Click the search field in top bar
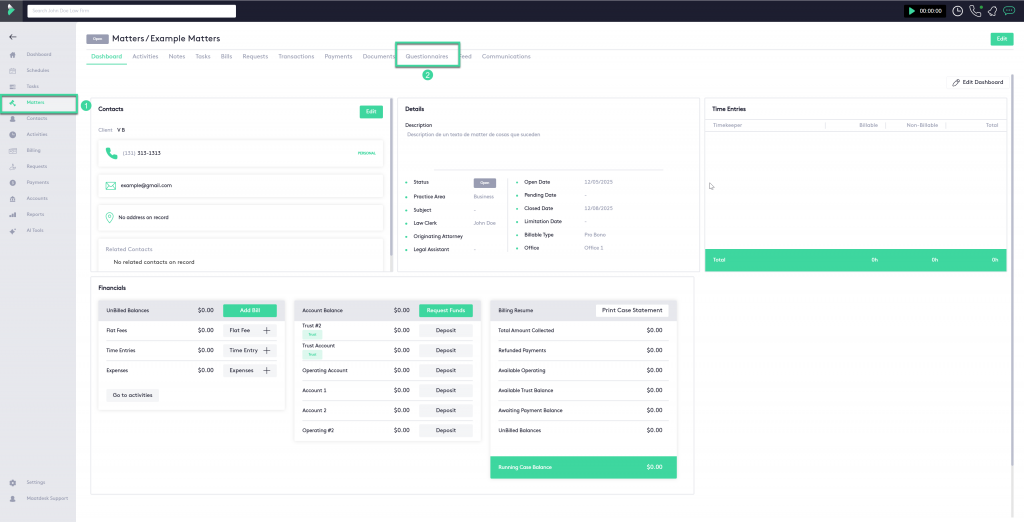The image size is (1024, 522). click(132, 11)
